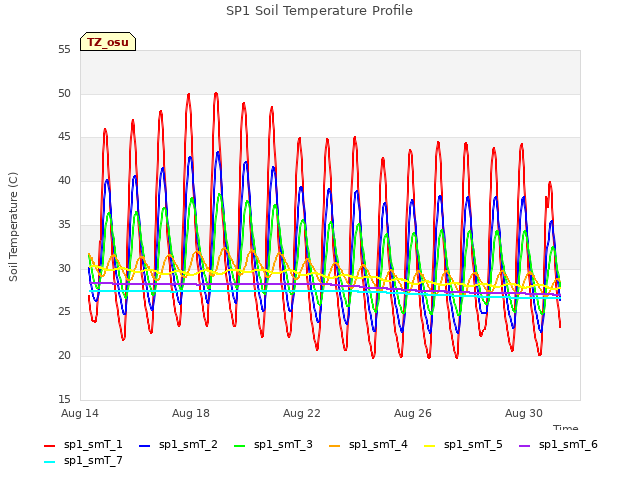Click the 25 y-axis tick label
This screenshot has width=640, height=480.
click(x=64, y=312)
